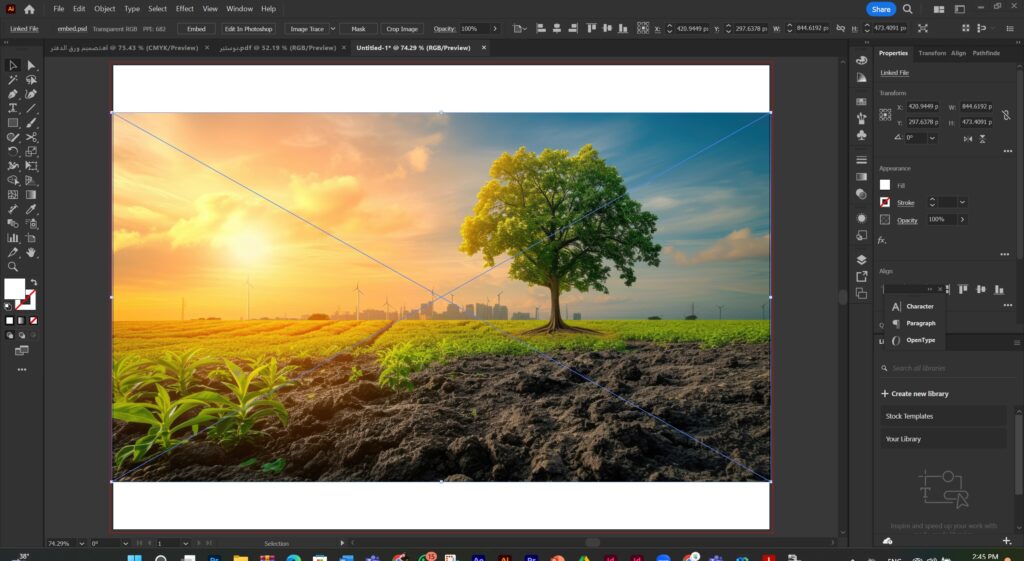Click the Change Screen Mode icon
Screen dimensions: 1024x561
point(22,351)
